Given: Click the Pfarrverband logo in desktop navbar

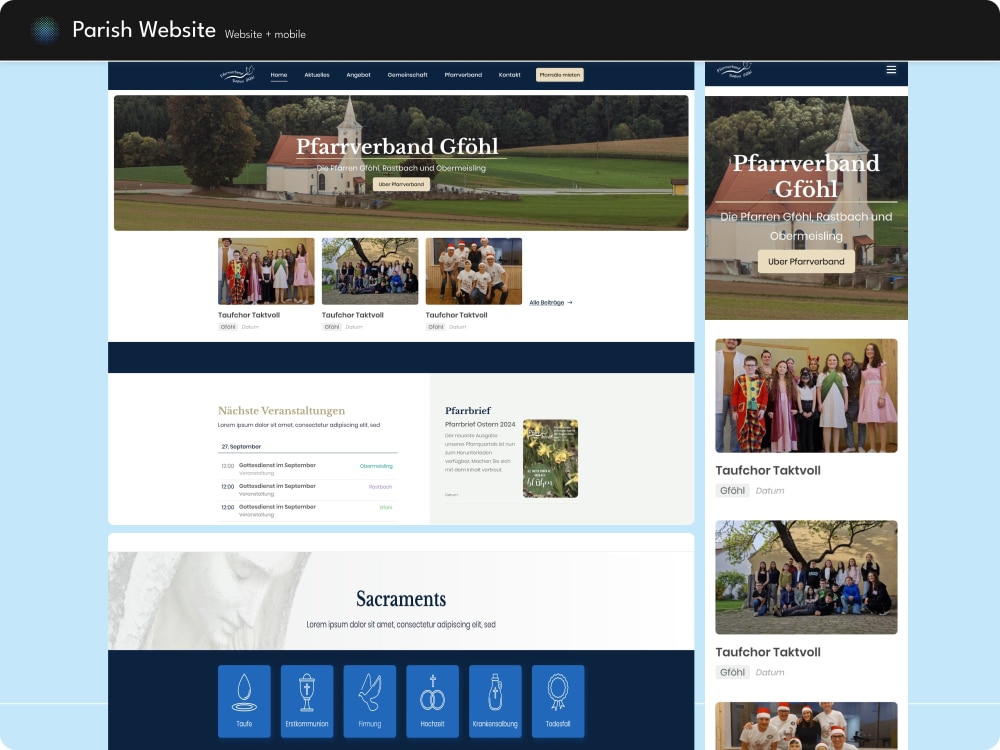Looking at the screenshot, I should pyautogui.click(x=237, y=74).
